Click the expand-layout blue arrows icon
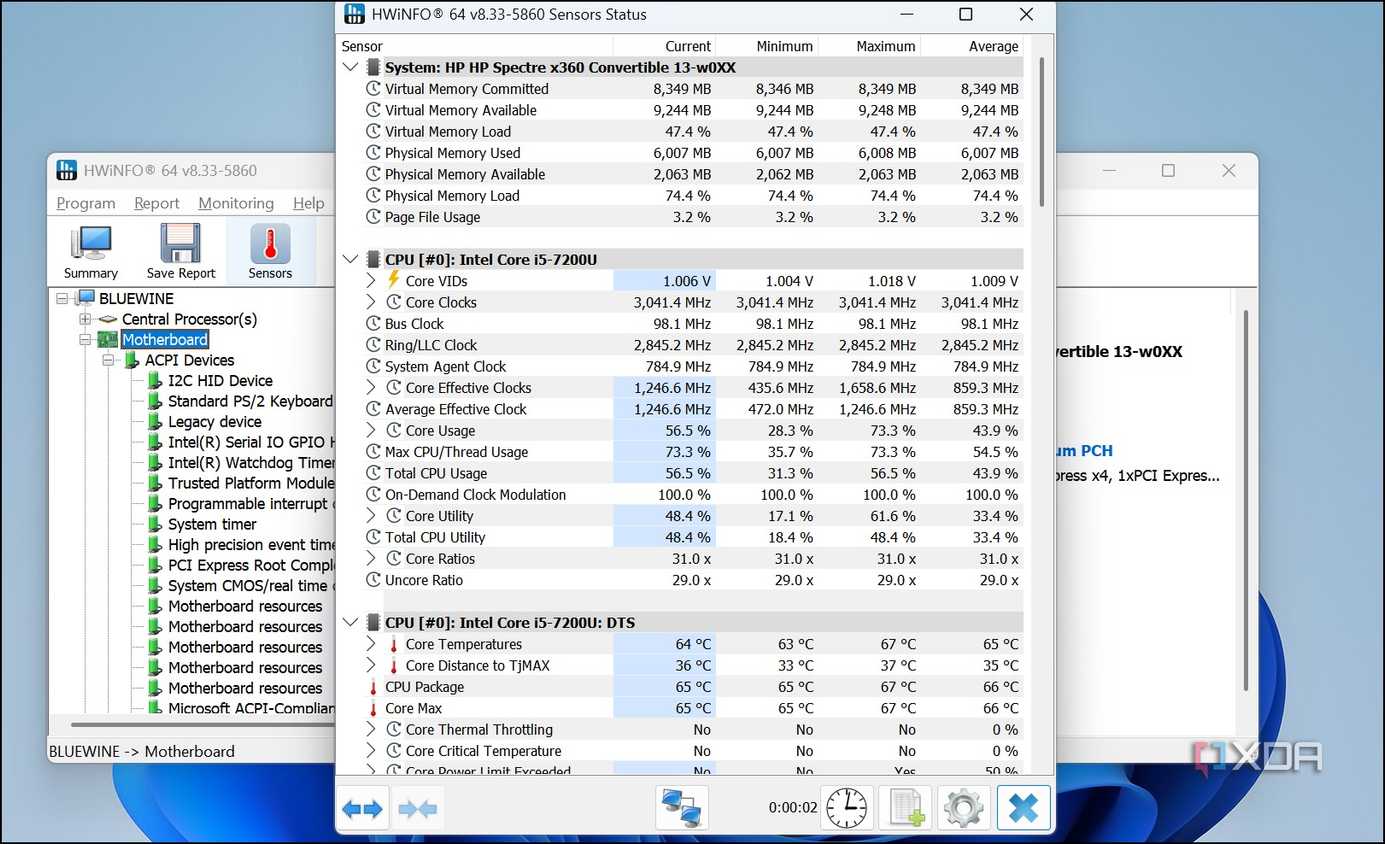The height and width of the screenshot is (844, 1385). pyautogui.click(x=362, y=808)
